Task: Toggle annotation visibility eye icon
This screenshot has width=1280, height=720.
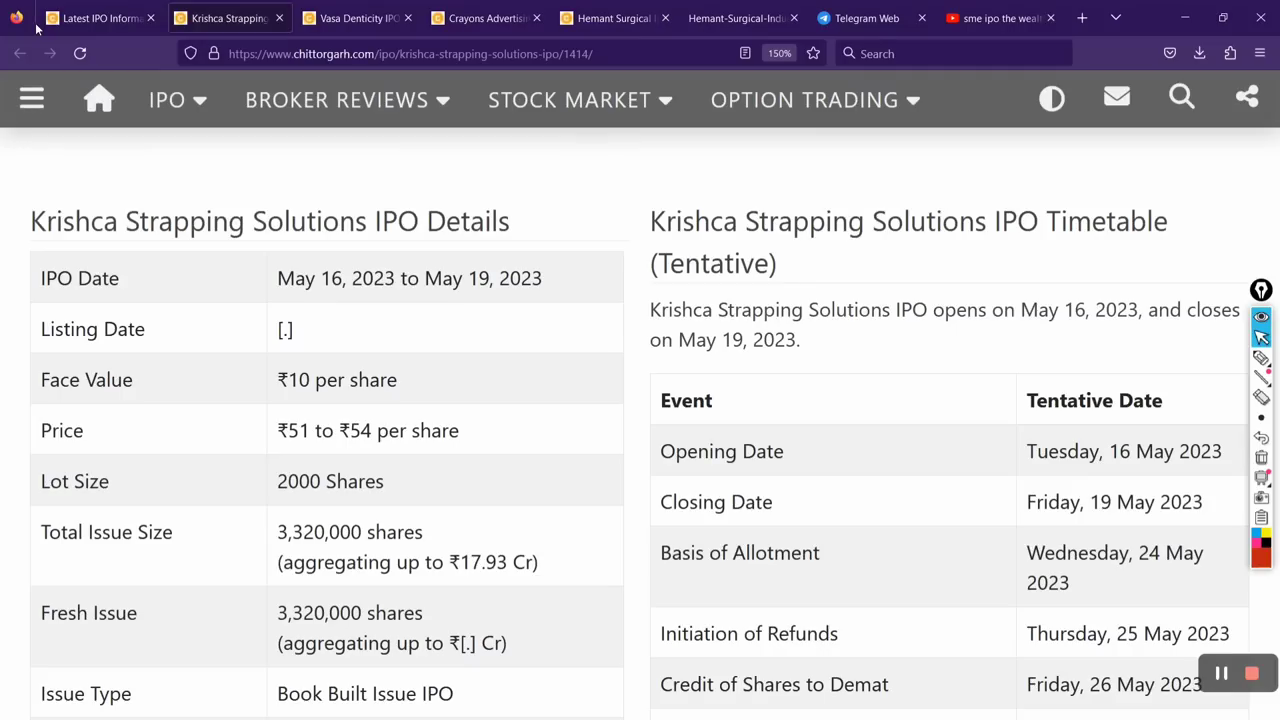Action: click(1261, 316)
